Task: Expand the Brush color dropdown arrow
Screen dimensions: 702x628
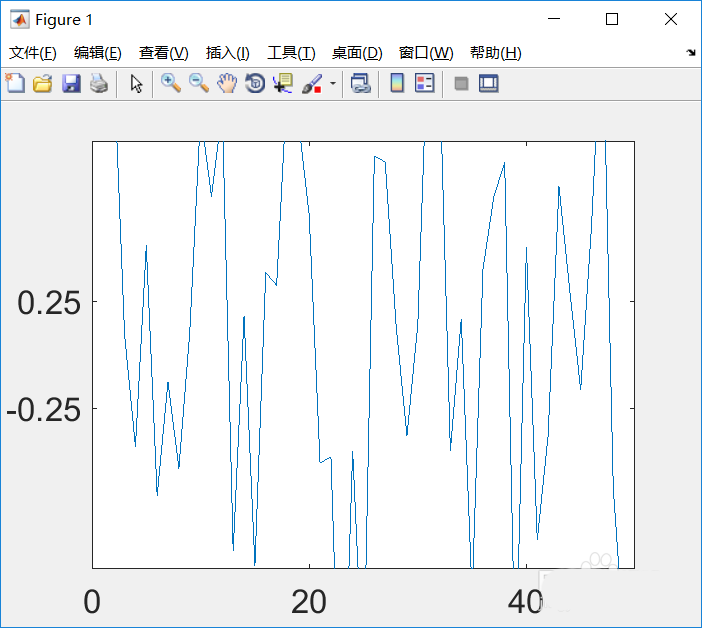Action: [332, 84]
